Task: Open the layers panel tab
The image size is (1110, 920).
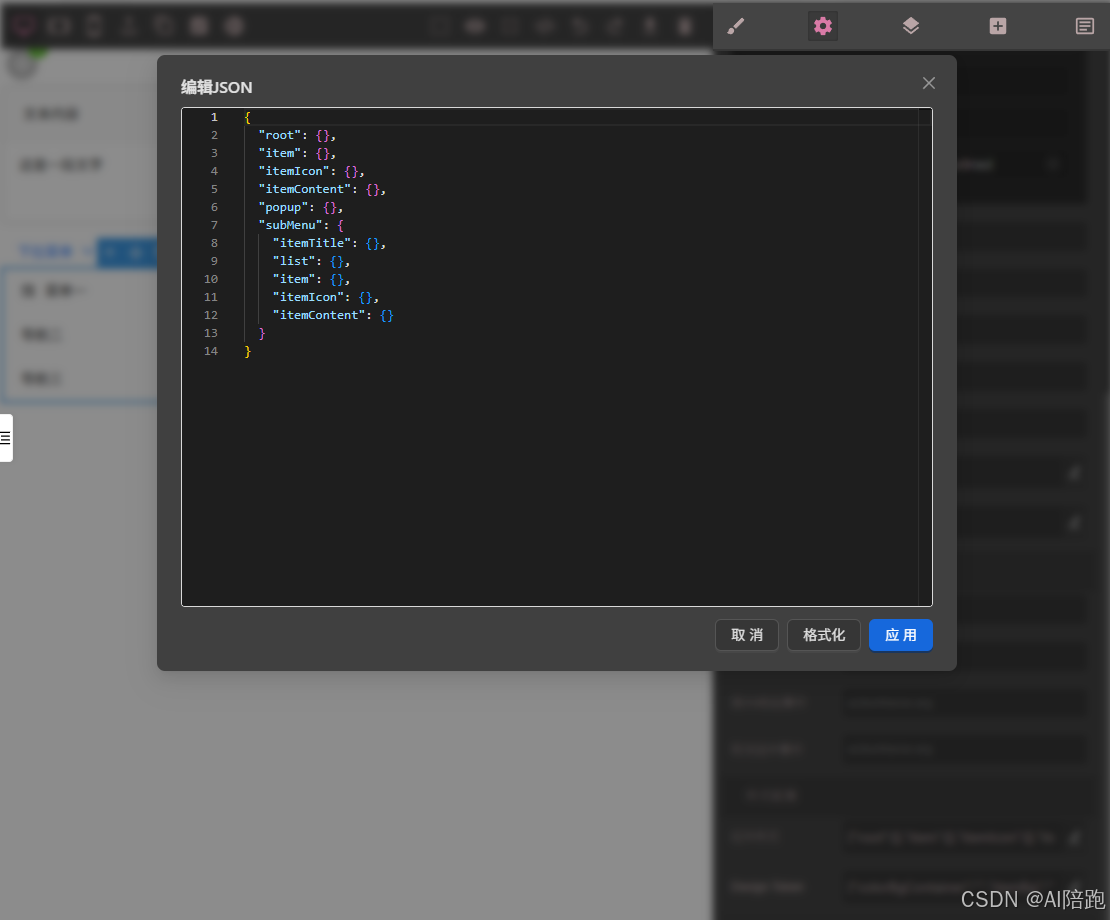Action: coord(910,26)
